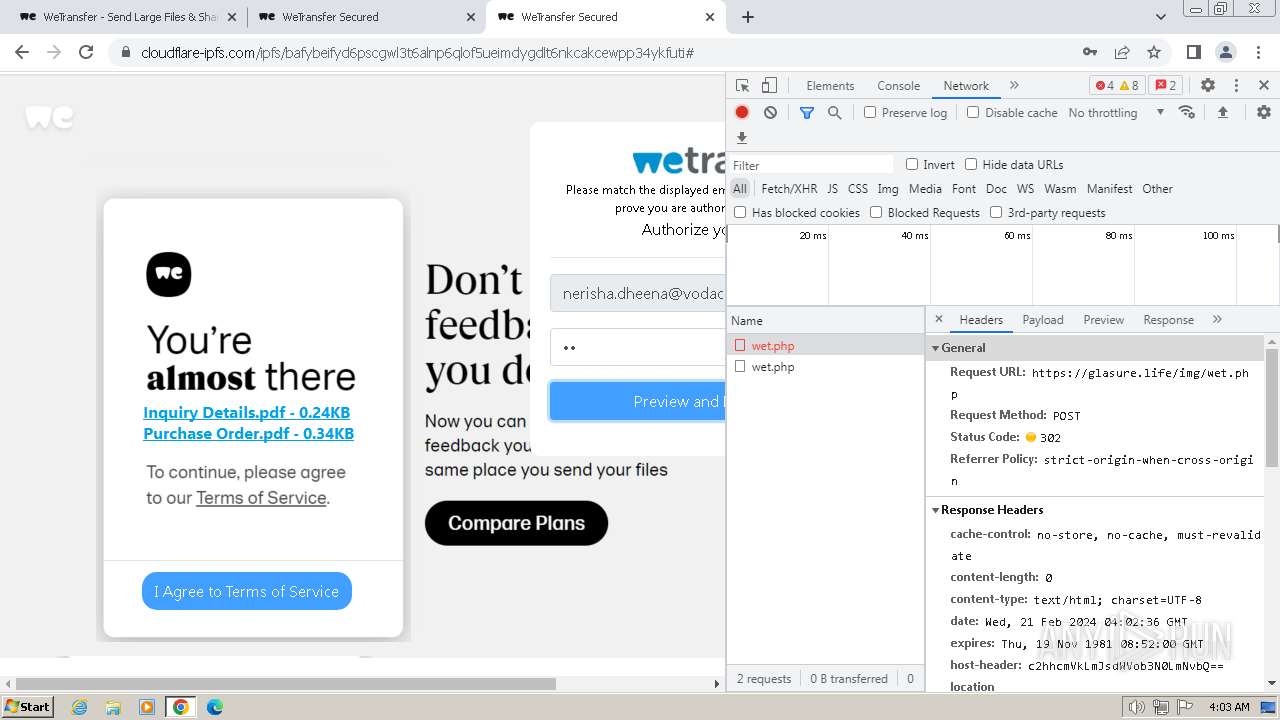Check Disable cache option
This screenshot has height=720, width=1280.
[973, 112]
